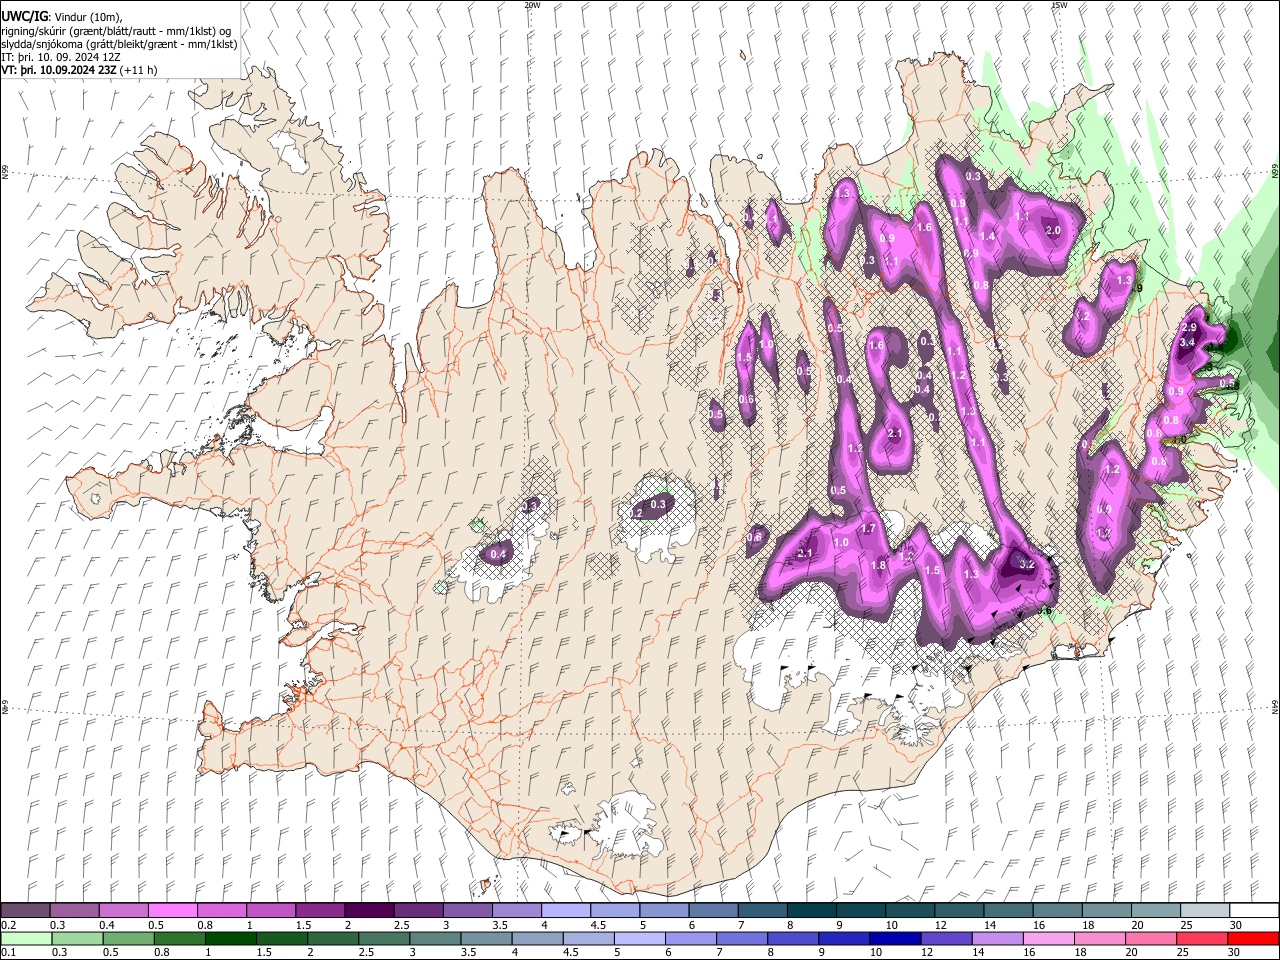Select the top-row legend swatch labeled 12

(x=958, y=911)
